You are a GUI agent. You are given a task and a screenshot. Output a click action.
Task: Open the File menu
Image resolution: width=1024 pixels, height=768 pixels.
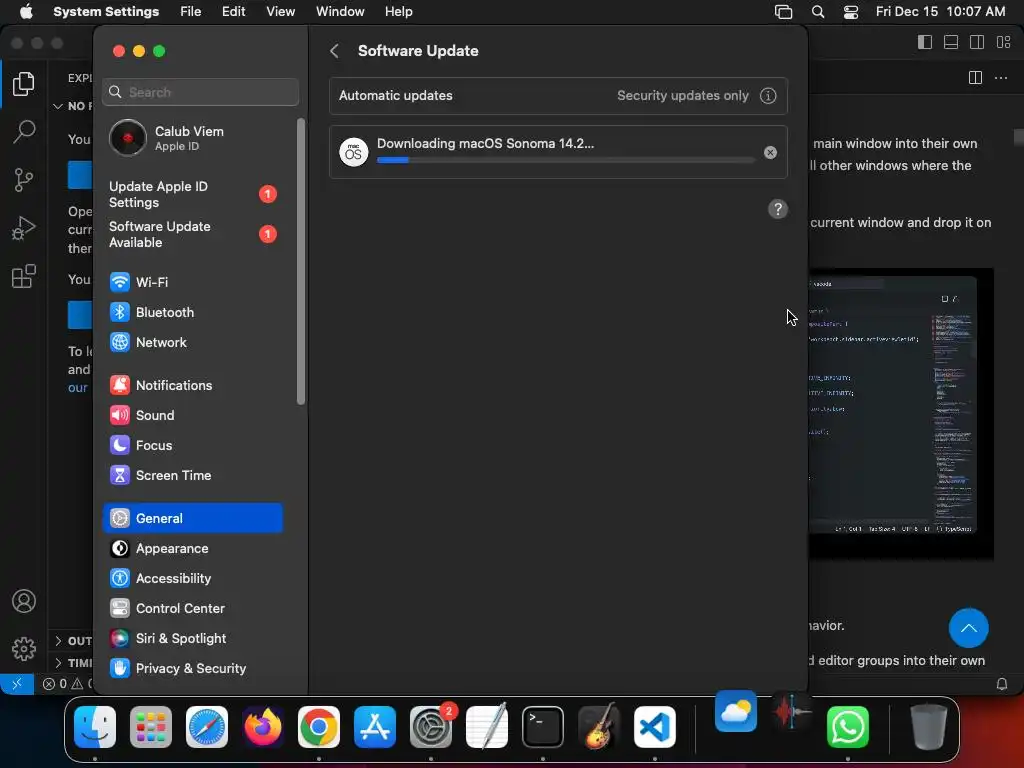coord(191,12)
